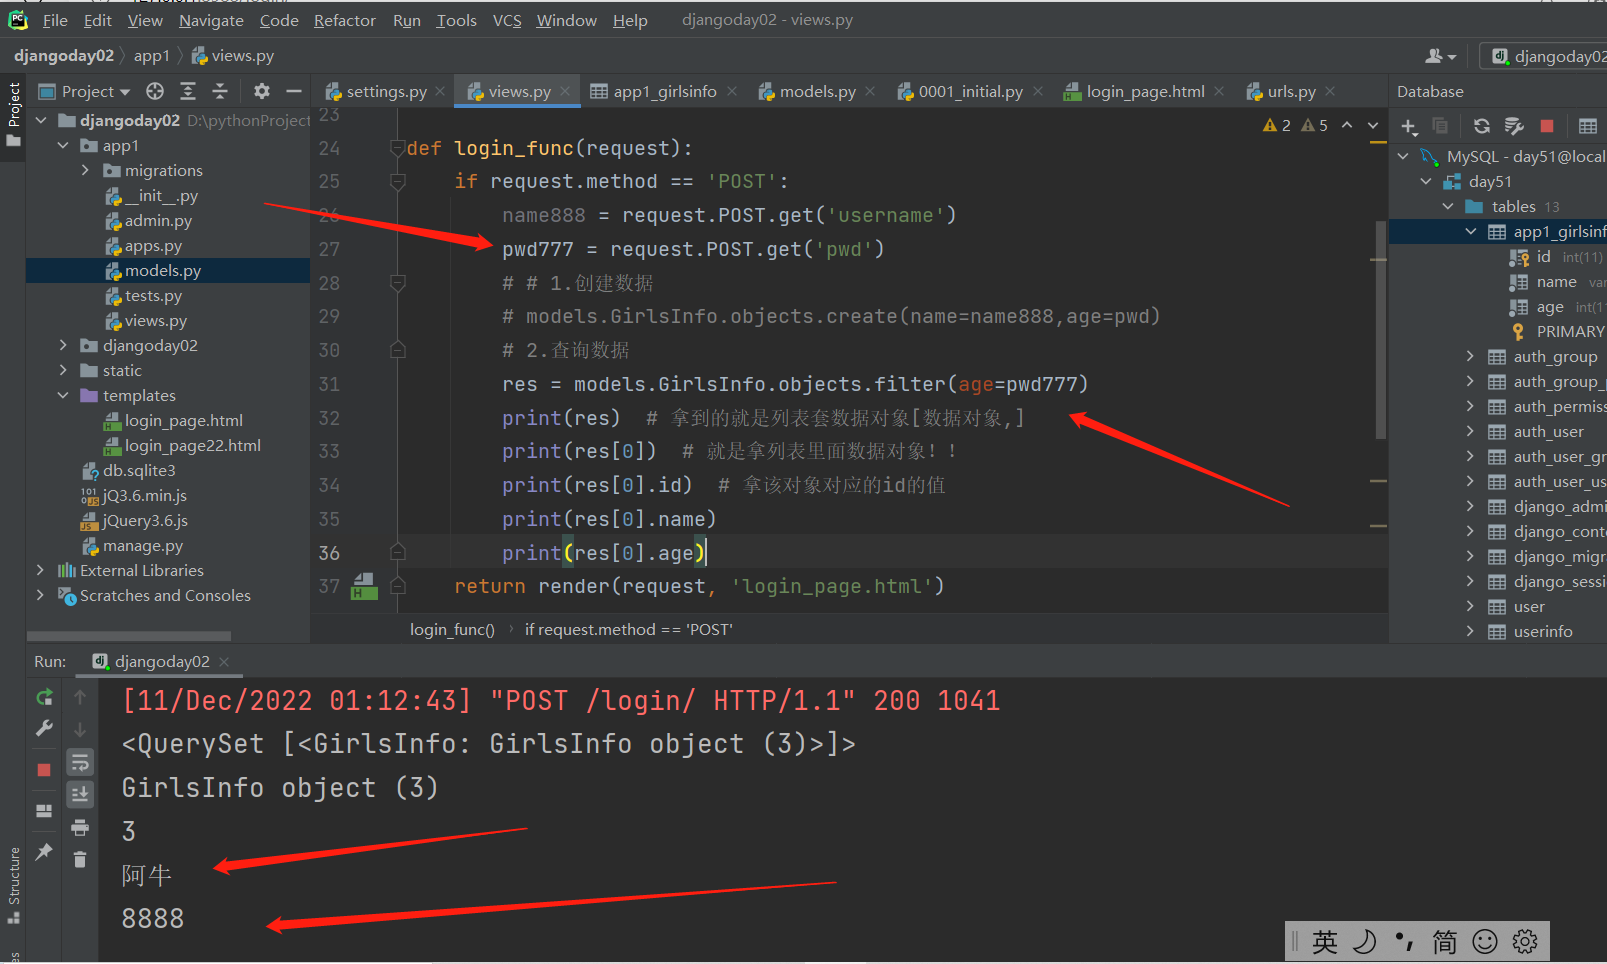Expand auth_group table in Database tree

point(1470,357)
